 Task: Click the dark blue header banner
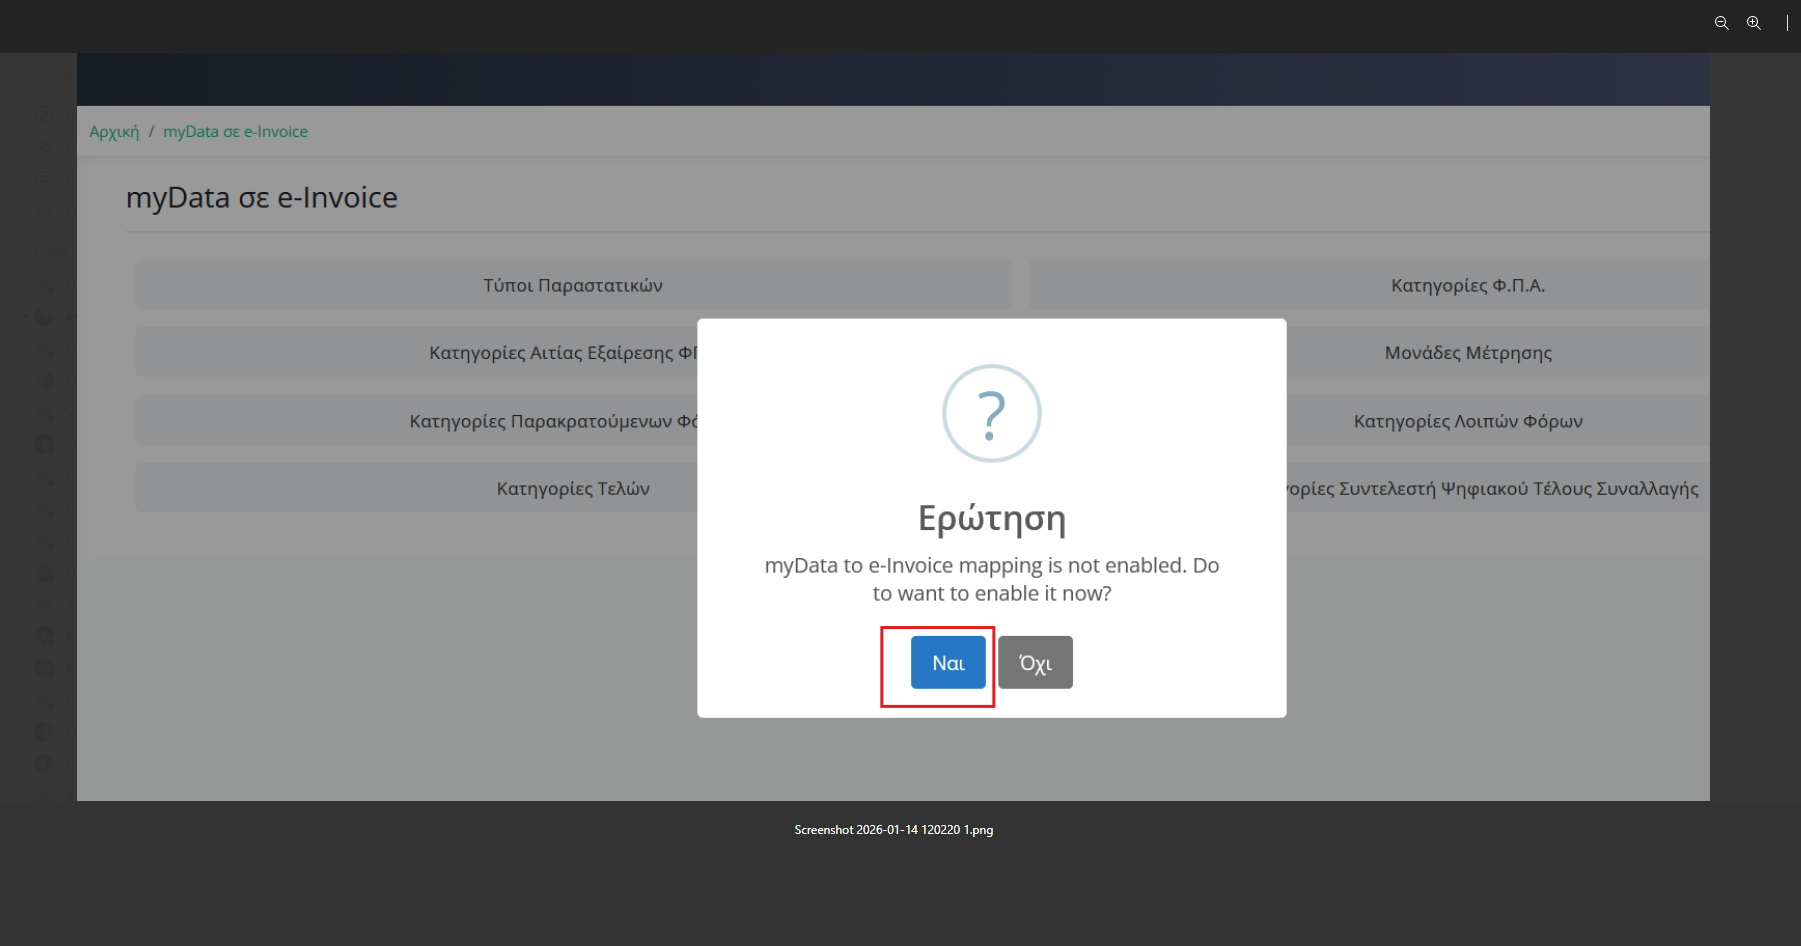892,79
